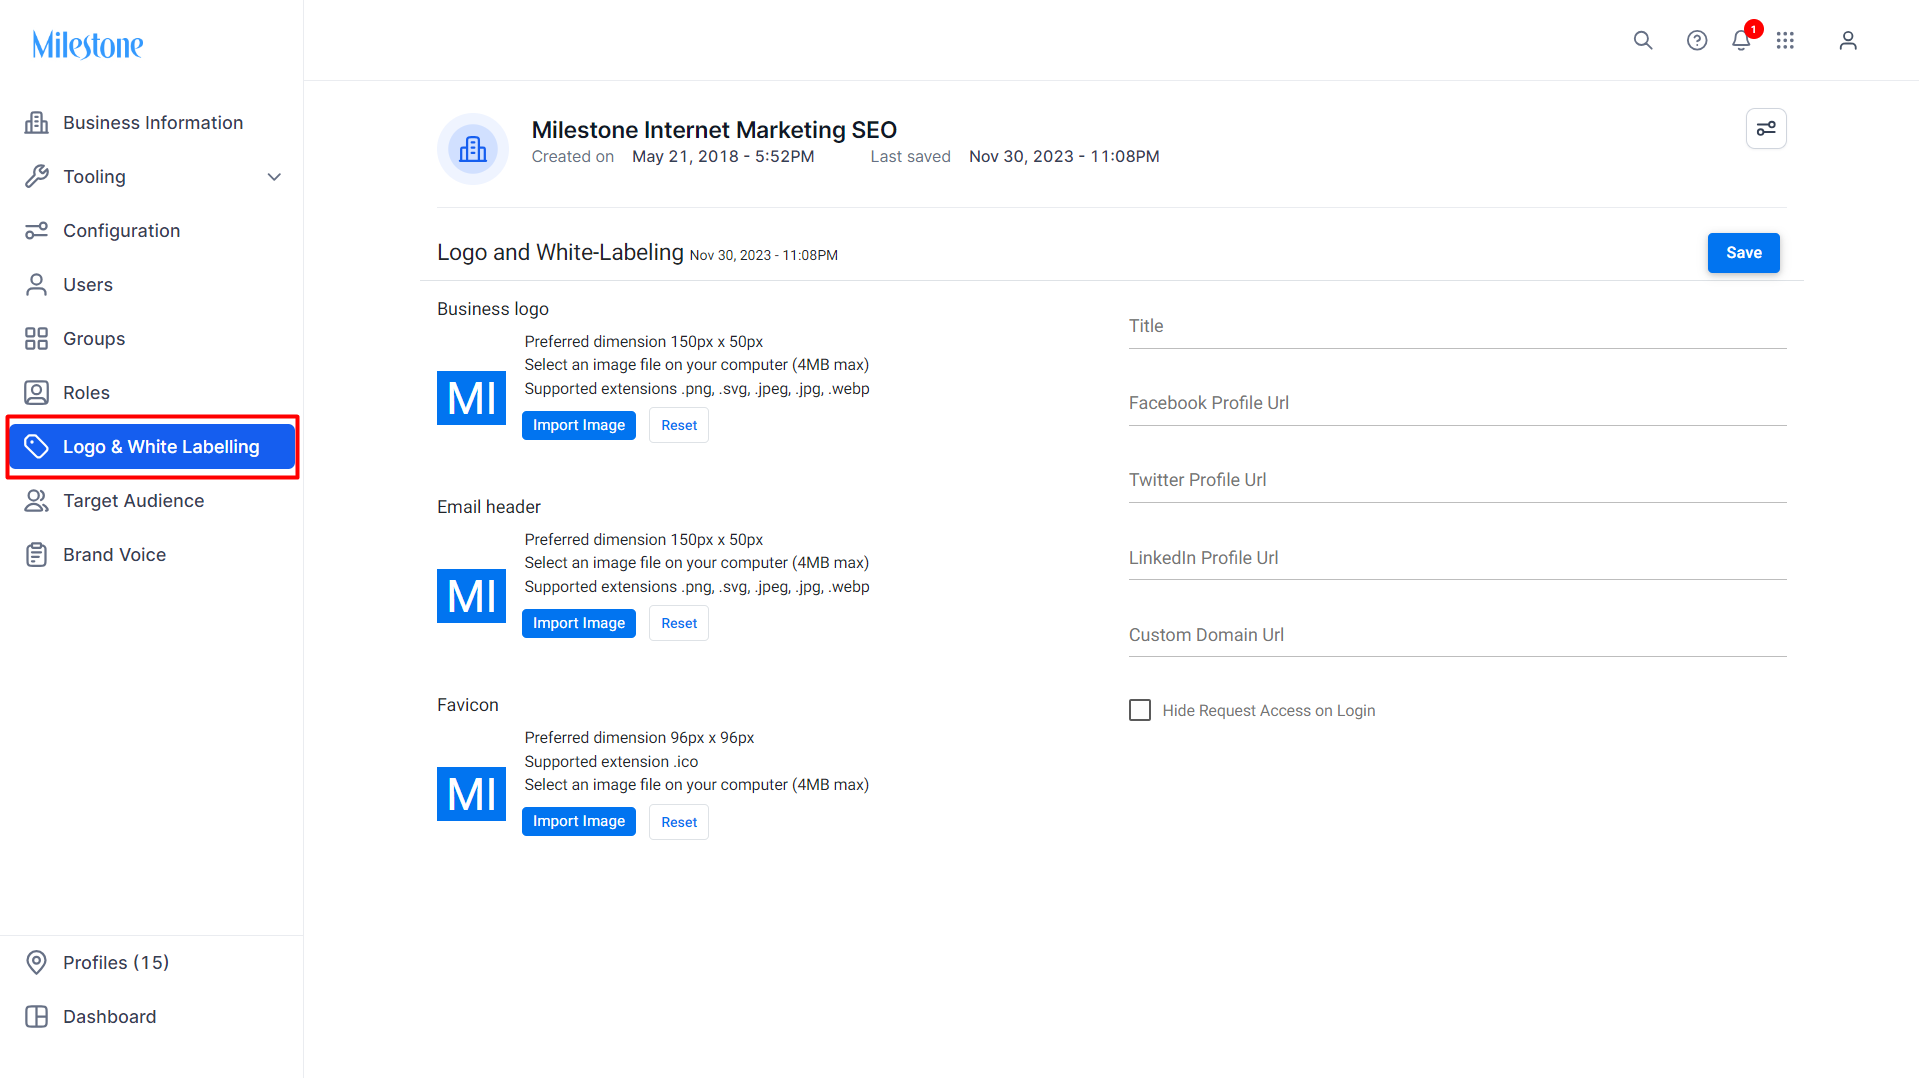Click the LinkedIn Profile Url field
This screenshot has width=1919, height=1078.
[x=1457, y=558]
